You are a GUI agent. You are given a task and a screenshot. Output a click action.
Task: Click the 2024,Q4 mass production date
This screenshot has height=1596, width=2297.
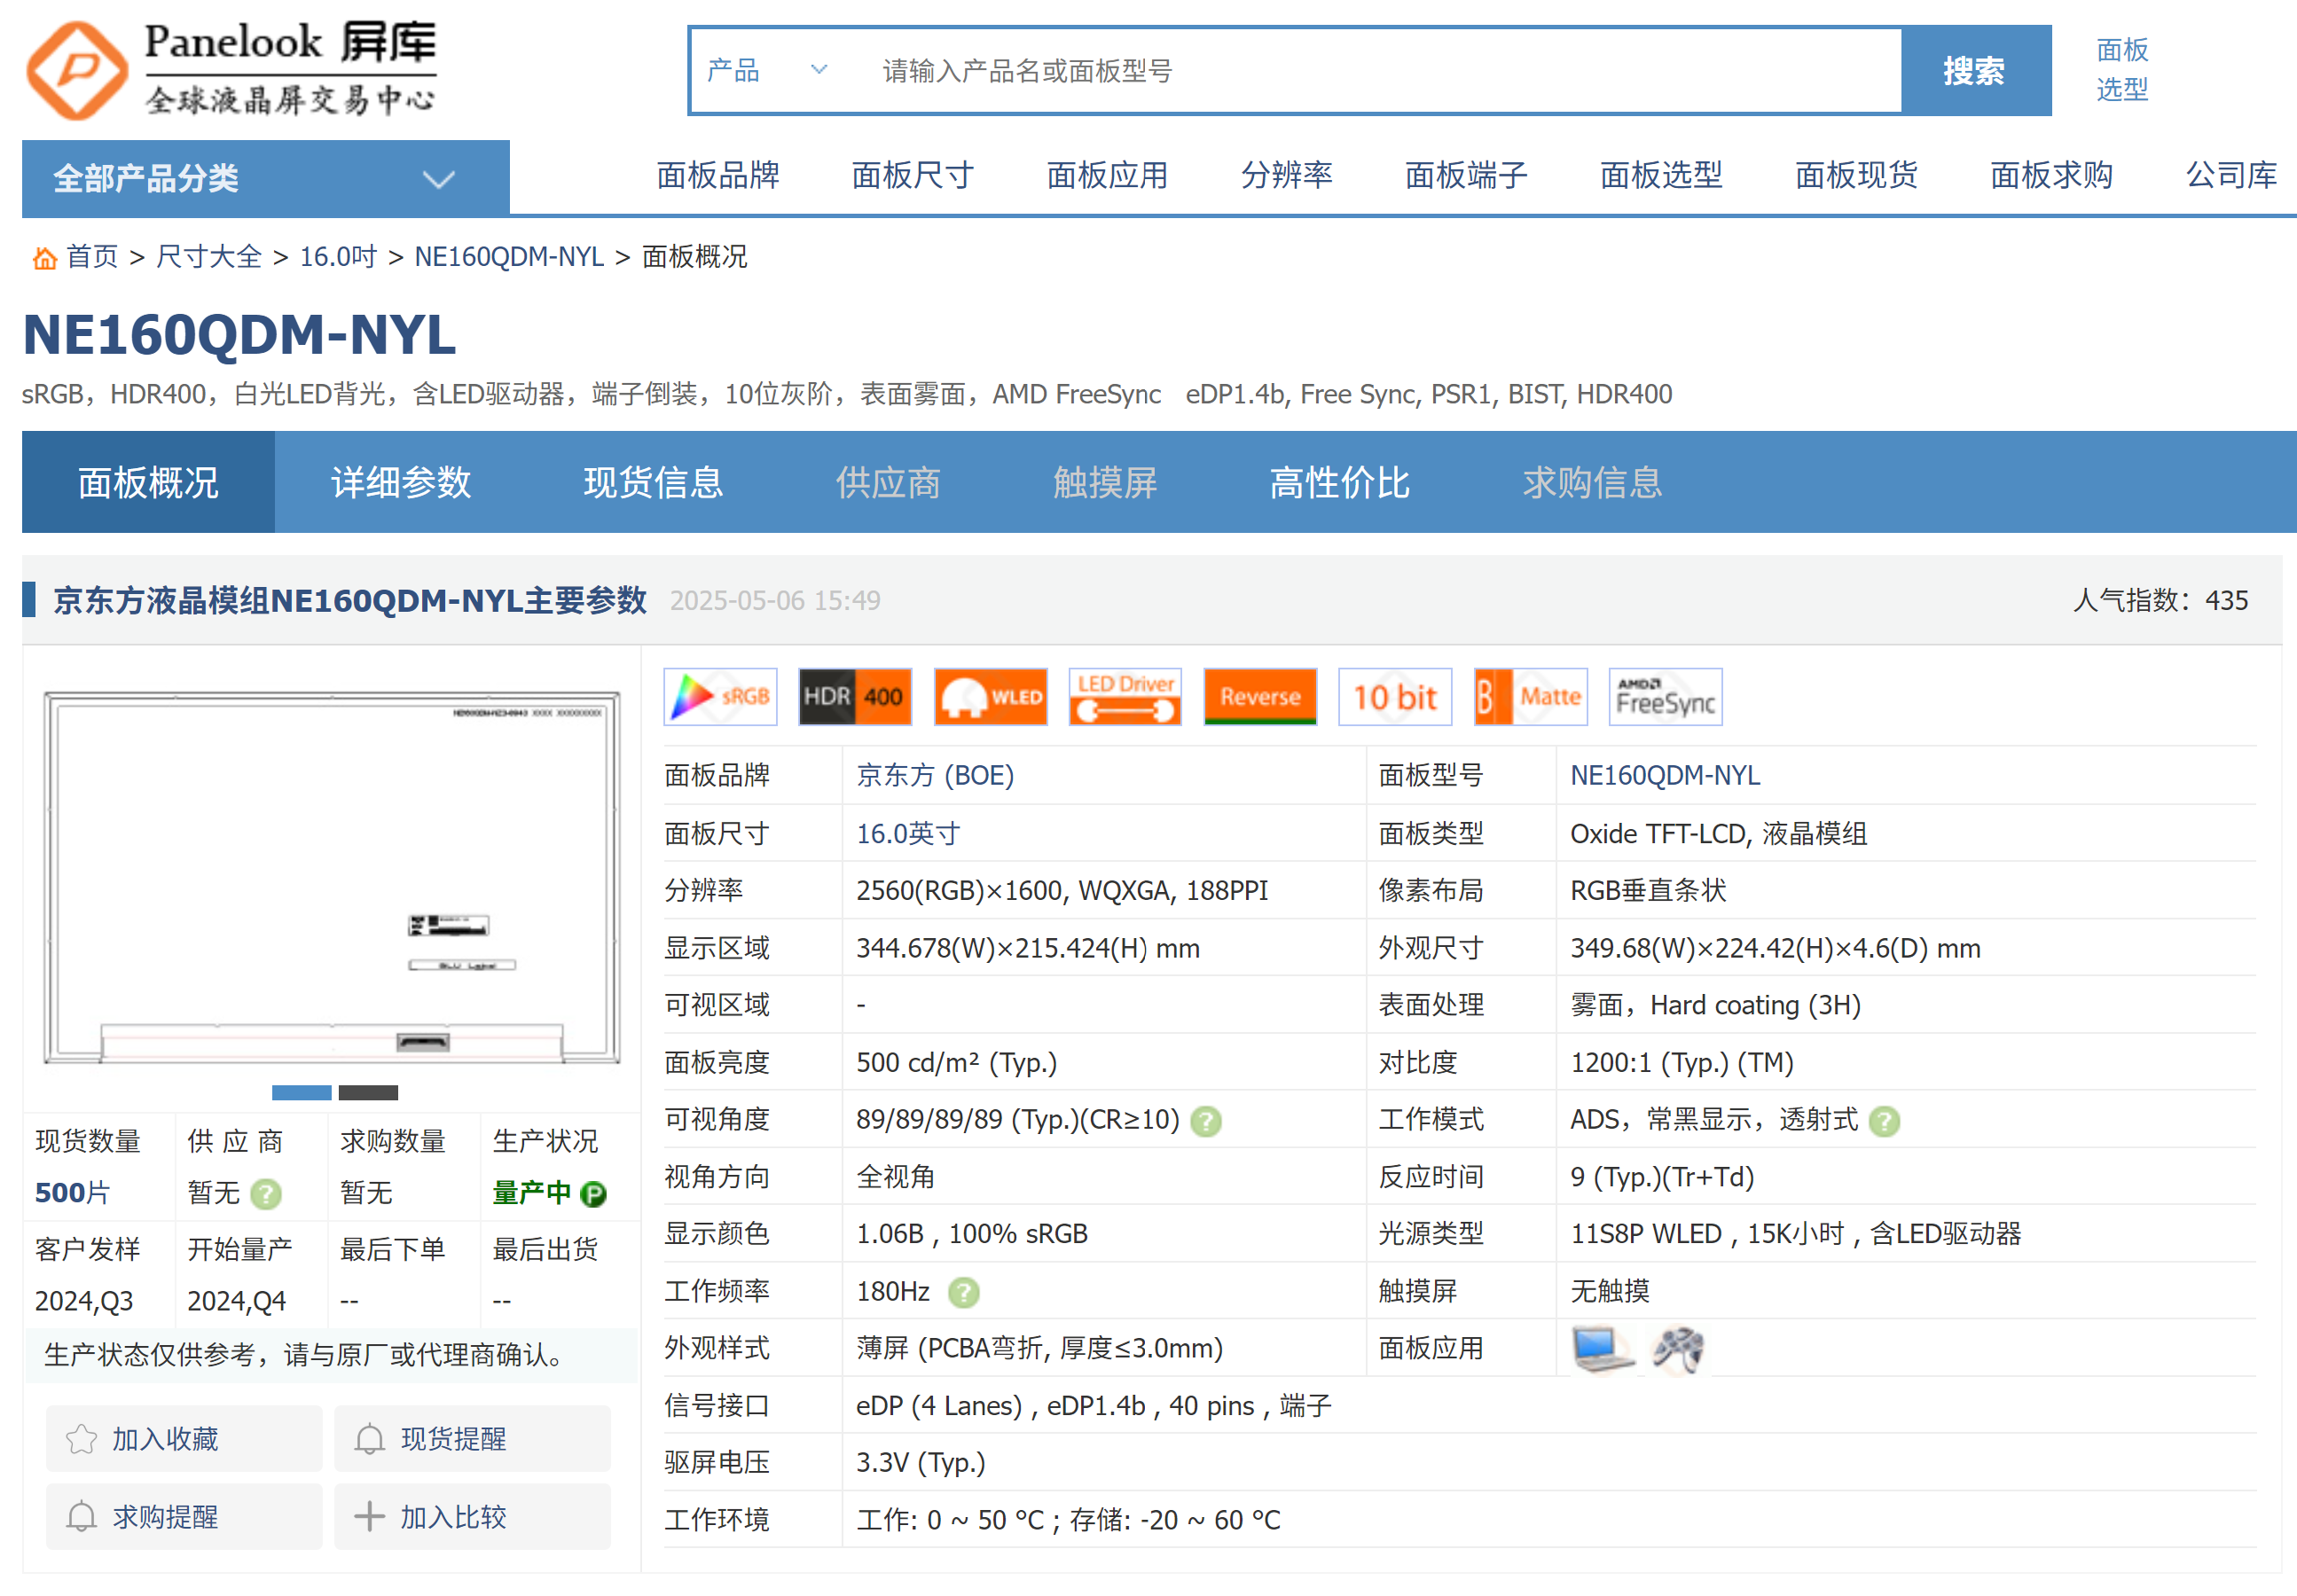pyautogui.click(x=236, y=1302)
